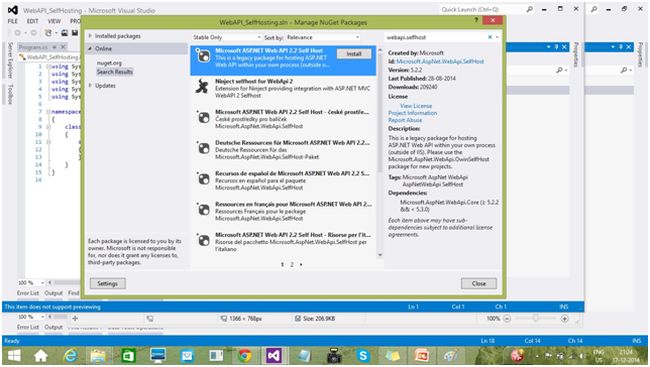This screenshot has height=367, width=650.
Task: Open Skype from the taskbar
Action: coord(363,355)
